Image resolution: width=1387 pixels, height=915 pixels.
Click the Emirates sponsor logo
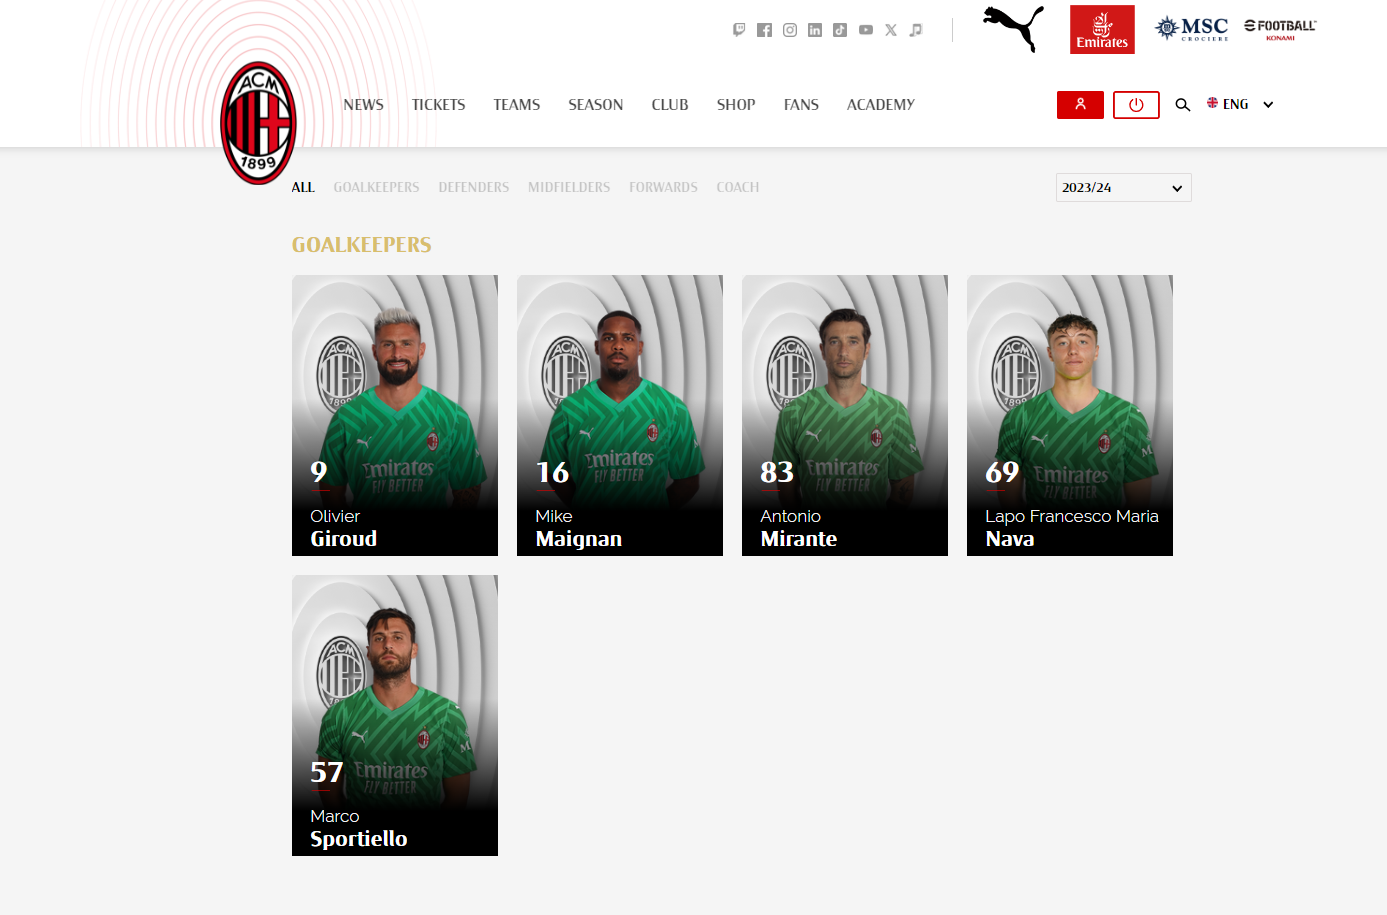point(1102,30)
